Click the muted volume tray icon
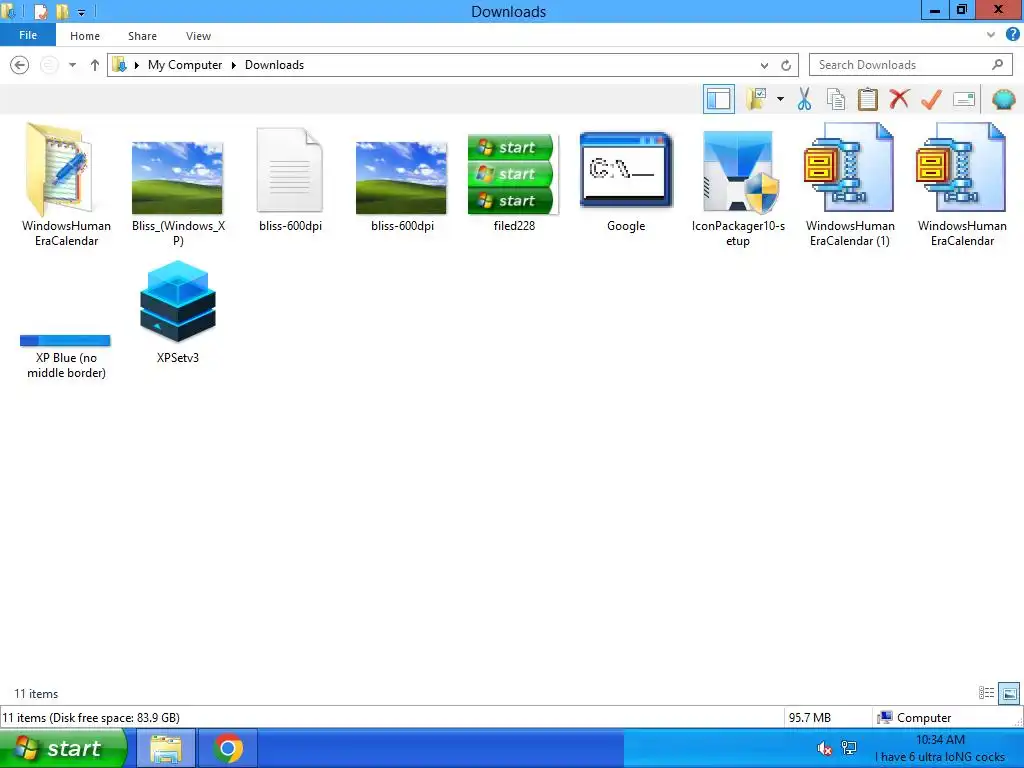The width and height of the screenshot is (1024, 768). (x=824, y=748)
